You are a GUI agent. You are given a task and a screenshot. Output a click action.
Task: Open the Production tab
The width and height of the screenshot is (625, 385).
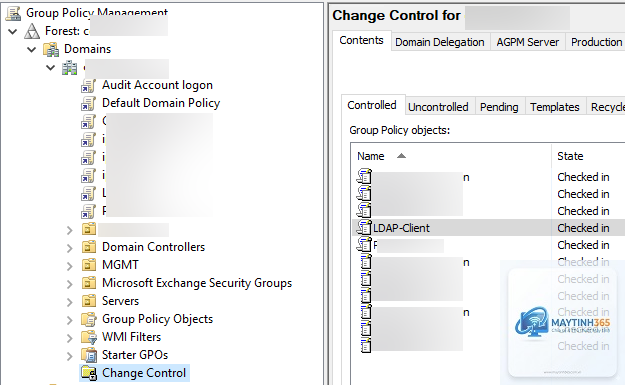pyautogui.click(x=596, y=42)
